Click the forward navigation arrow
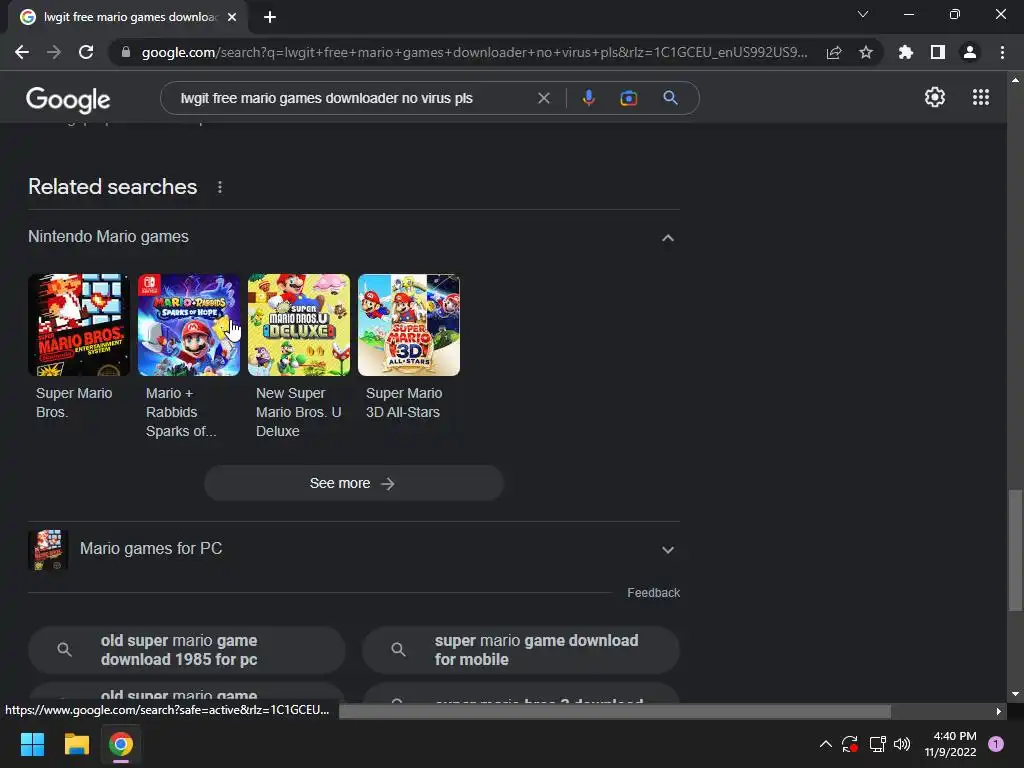The width and height of the screenshot is (1024, 768). point(54,52)
